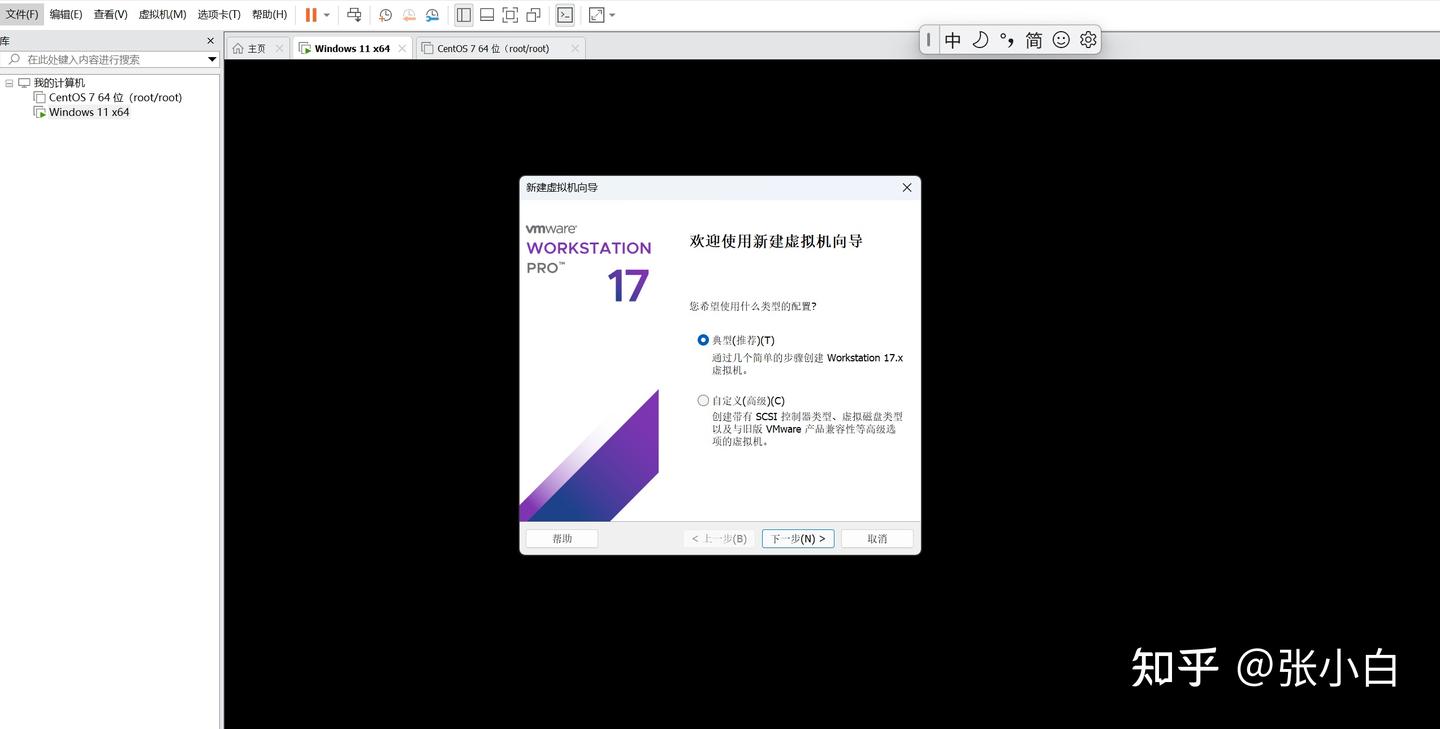Open the 虚拟机(M) menu
Image resolution: width=1440 pixels, height=729 pixels.
pyautogui.click(x=162, y=15)
